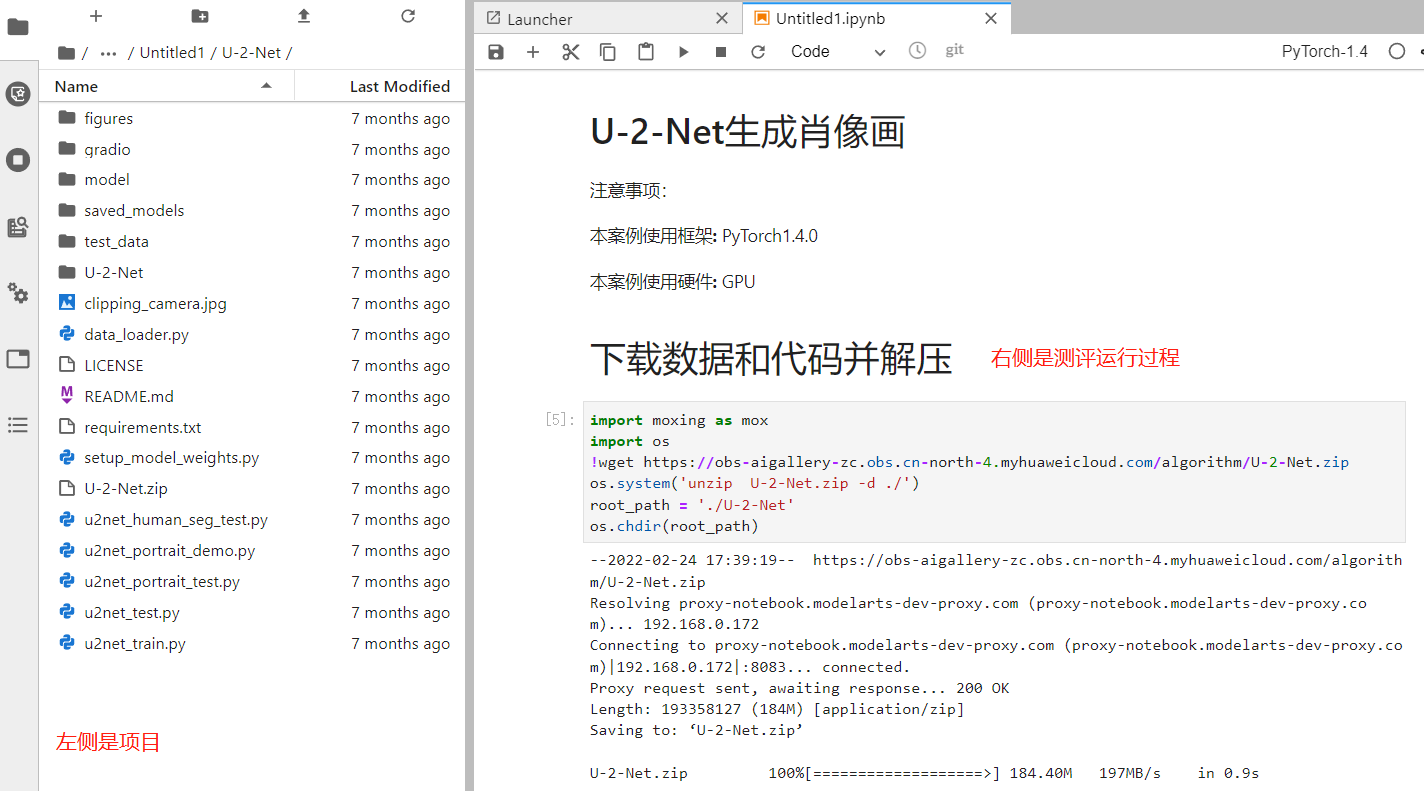Open the gears settings sidebar panel

click(18, 293)
